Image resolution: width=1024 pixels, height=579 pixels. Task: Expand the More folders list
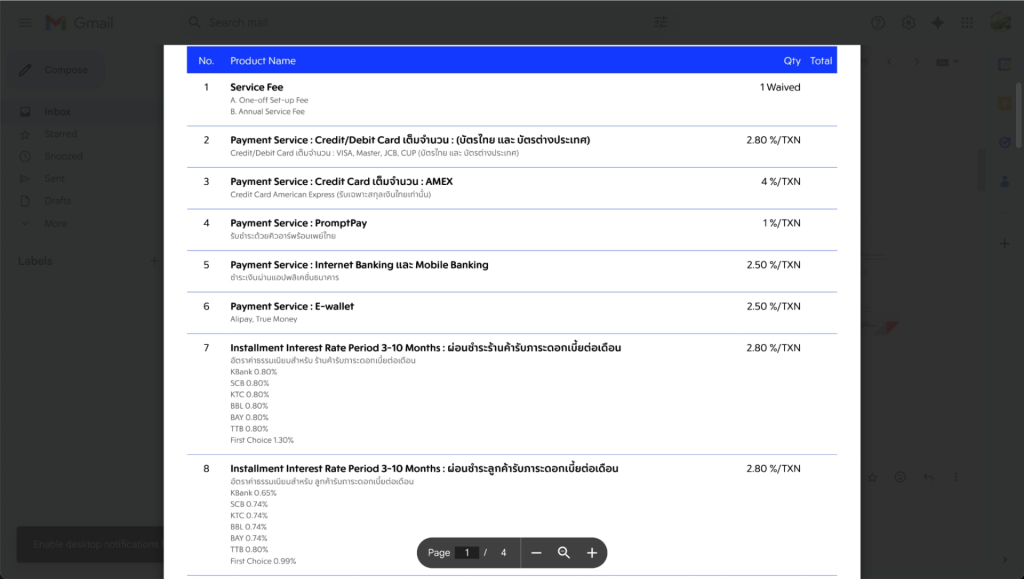[x=55, y=223]
